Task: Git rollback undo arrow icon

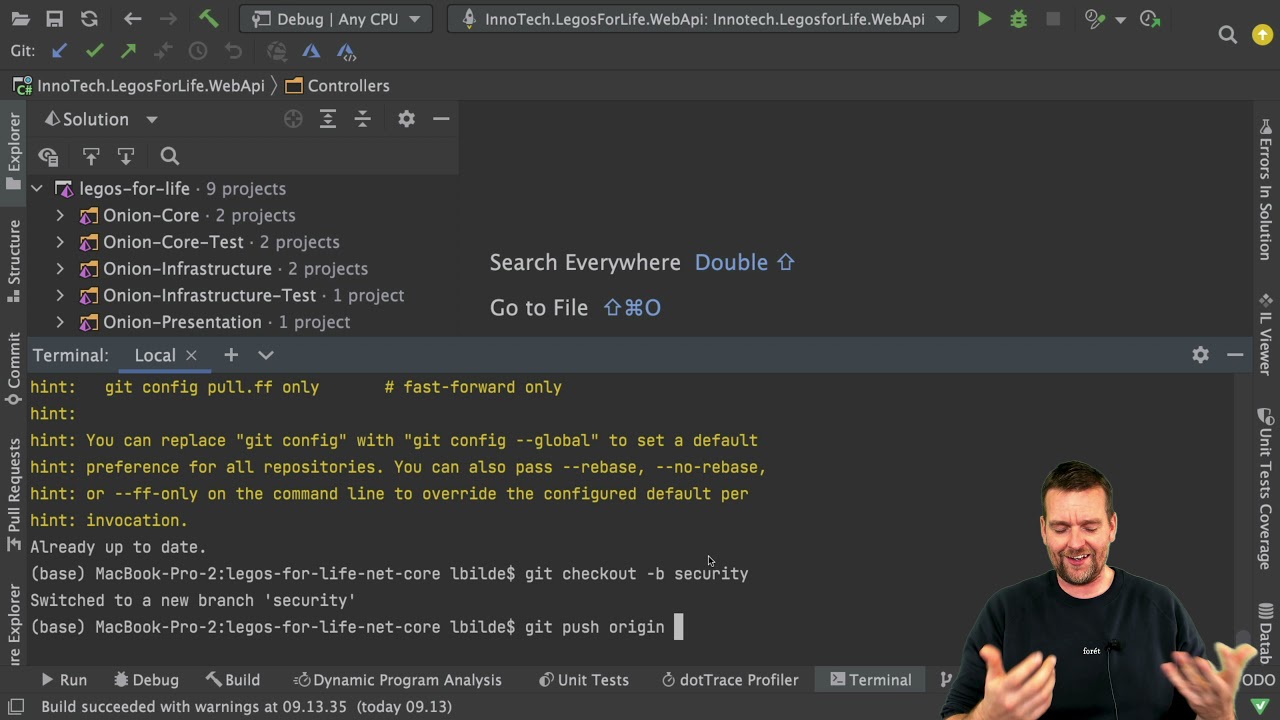Action: click(x=233, y=51)
